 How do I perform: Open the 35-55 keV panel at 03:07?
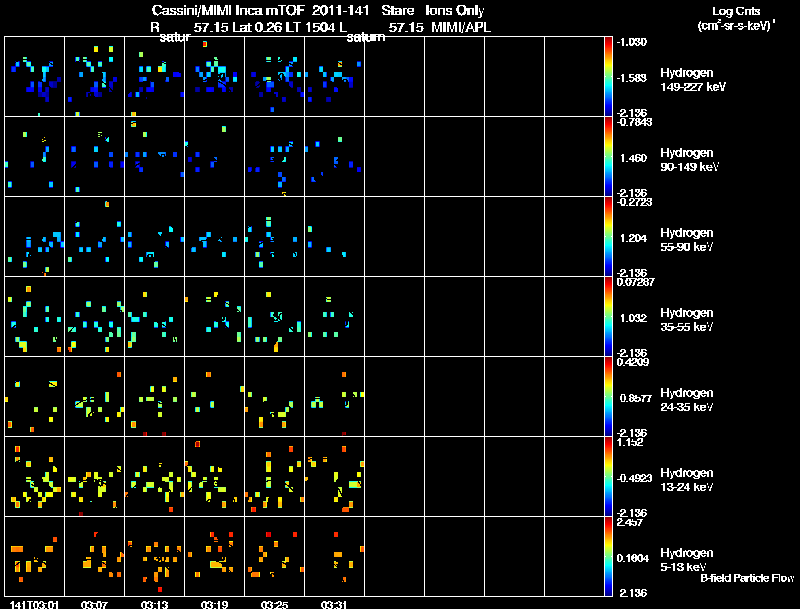[x=94, y=317]
